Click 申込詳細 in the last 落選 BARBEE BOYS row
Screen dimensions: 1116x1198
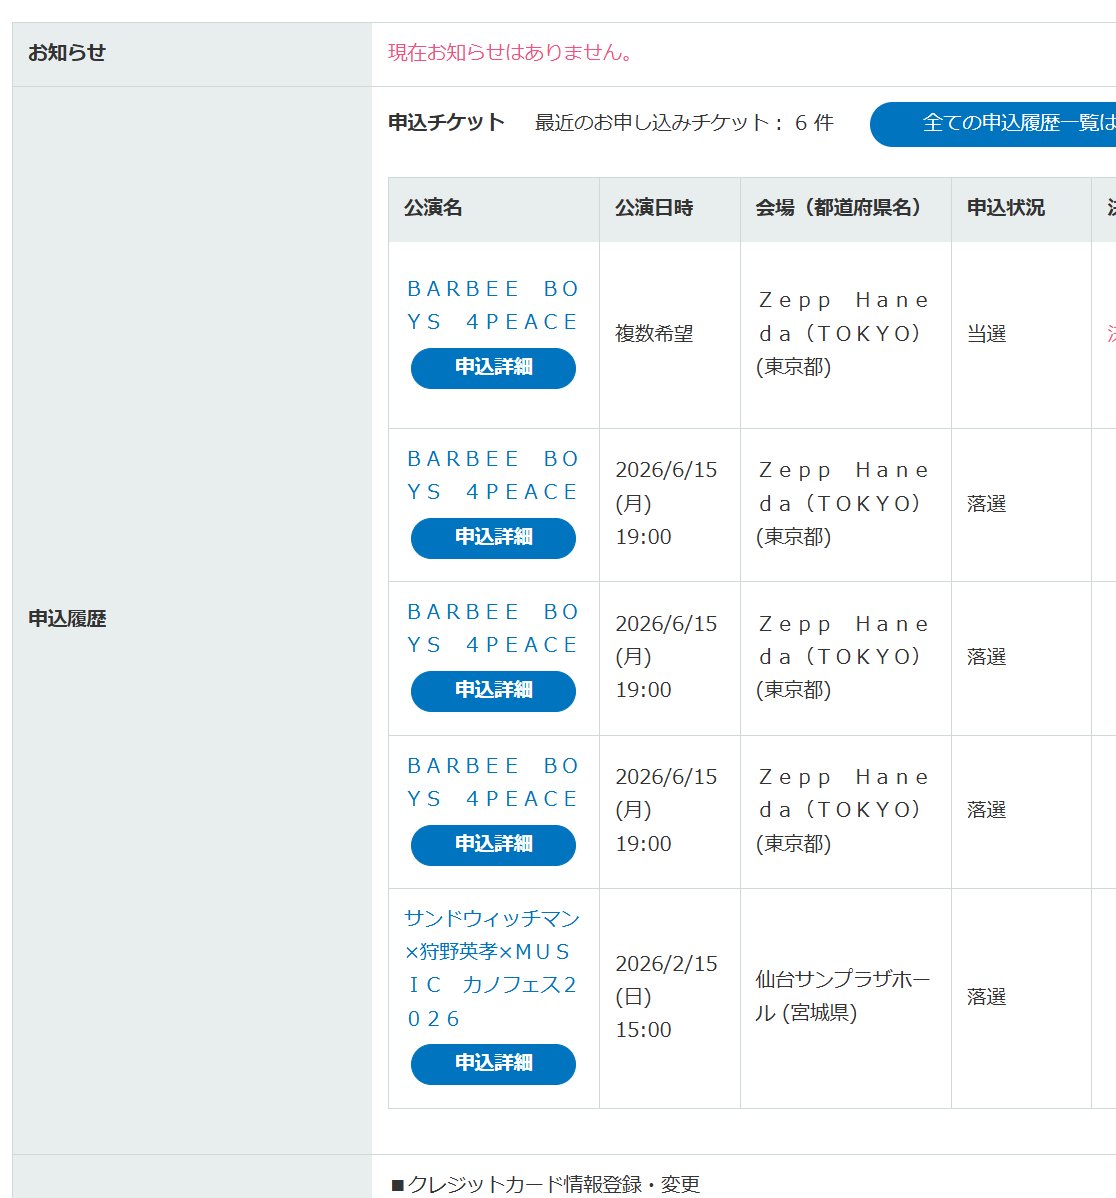pos(493,845)
